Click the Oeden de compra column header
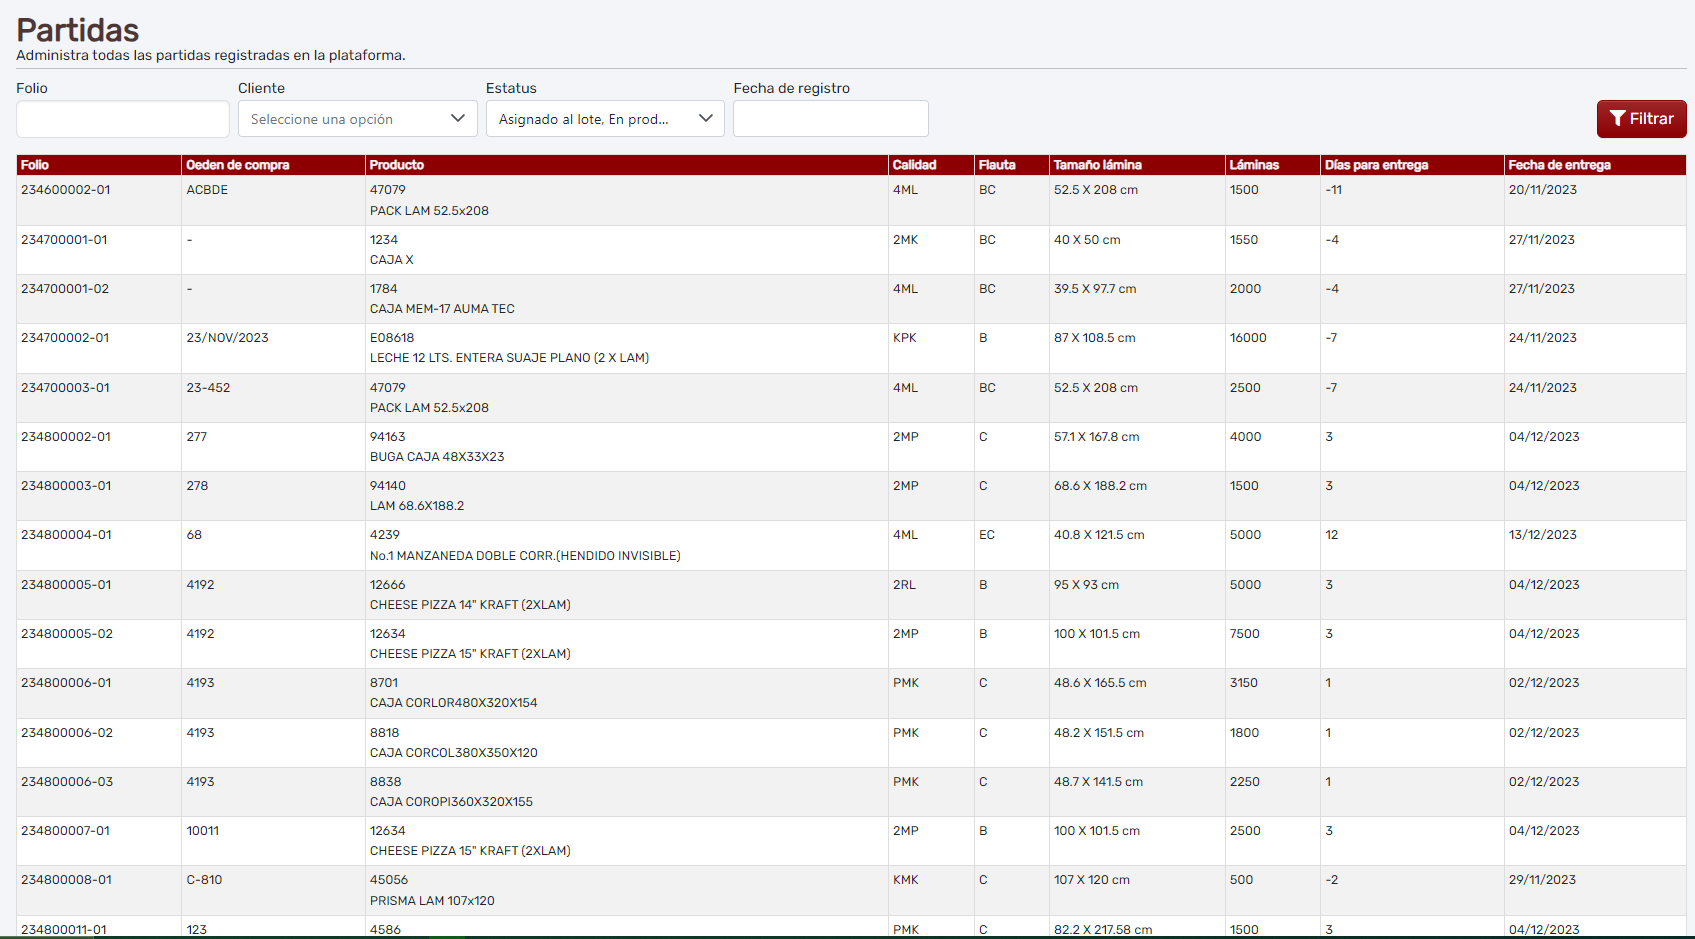The image size is (1695, 939). point(238,165)
